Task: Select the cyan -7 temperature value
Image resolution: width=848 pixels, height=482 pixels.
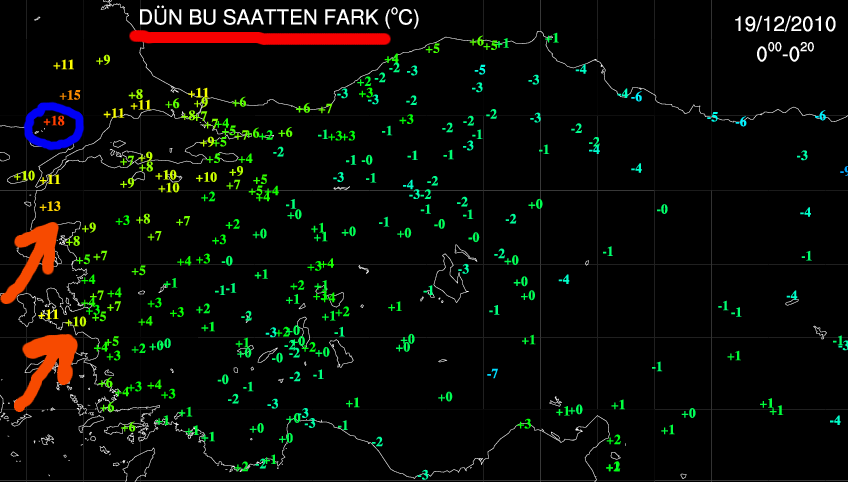Action: 492,374
